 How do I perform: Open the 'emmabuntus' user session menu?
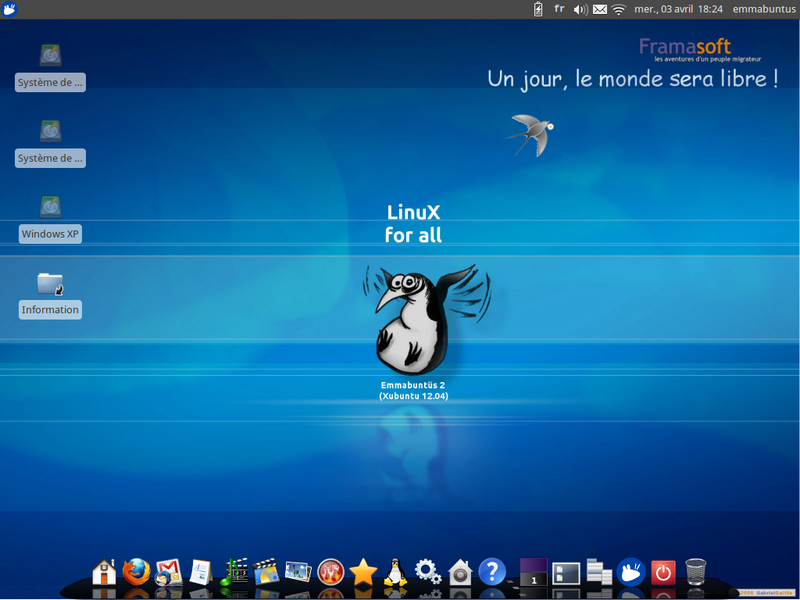764,9
